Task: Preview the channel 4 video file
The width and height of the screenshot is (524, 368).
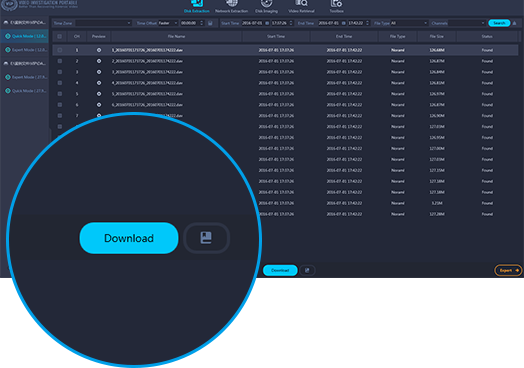Action: [99, 83]
